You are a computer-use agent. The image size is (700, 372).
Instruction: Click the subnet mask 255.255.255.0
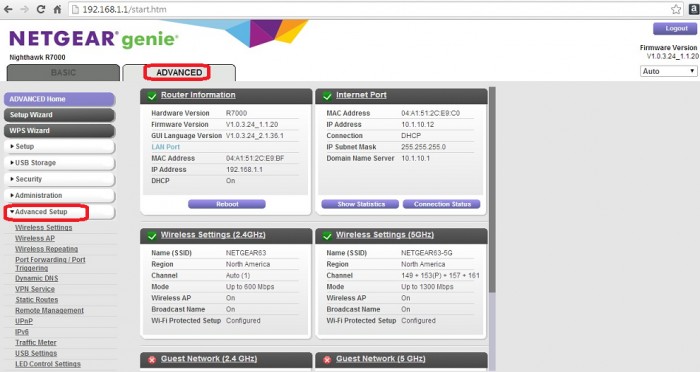pos(423,147)
